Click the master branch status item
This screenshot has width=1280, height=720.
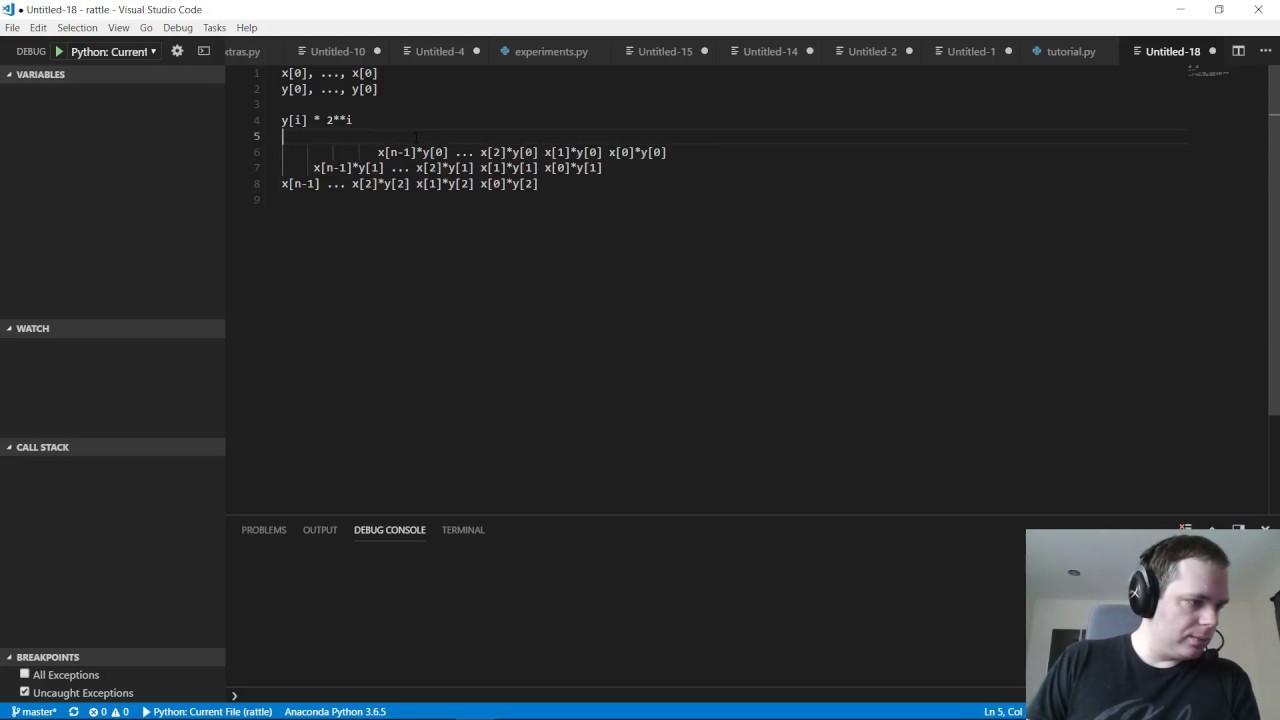[x=34, y=712]
